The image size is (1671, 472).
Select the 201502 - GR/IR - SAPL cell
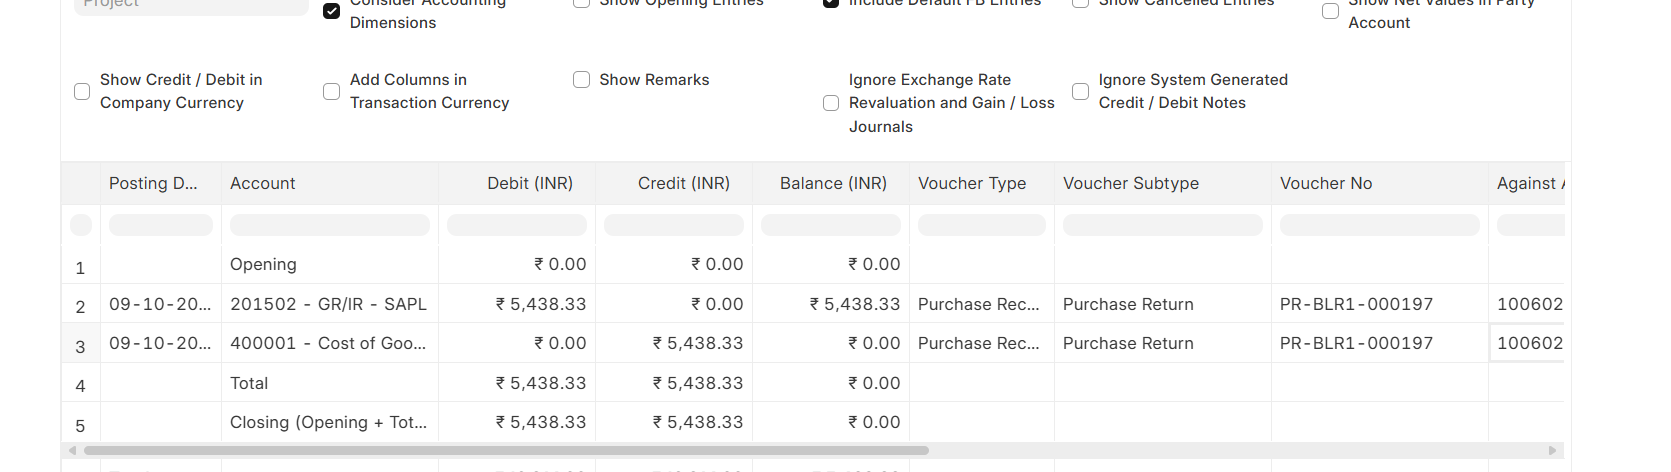(x=328, y=304)
